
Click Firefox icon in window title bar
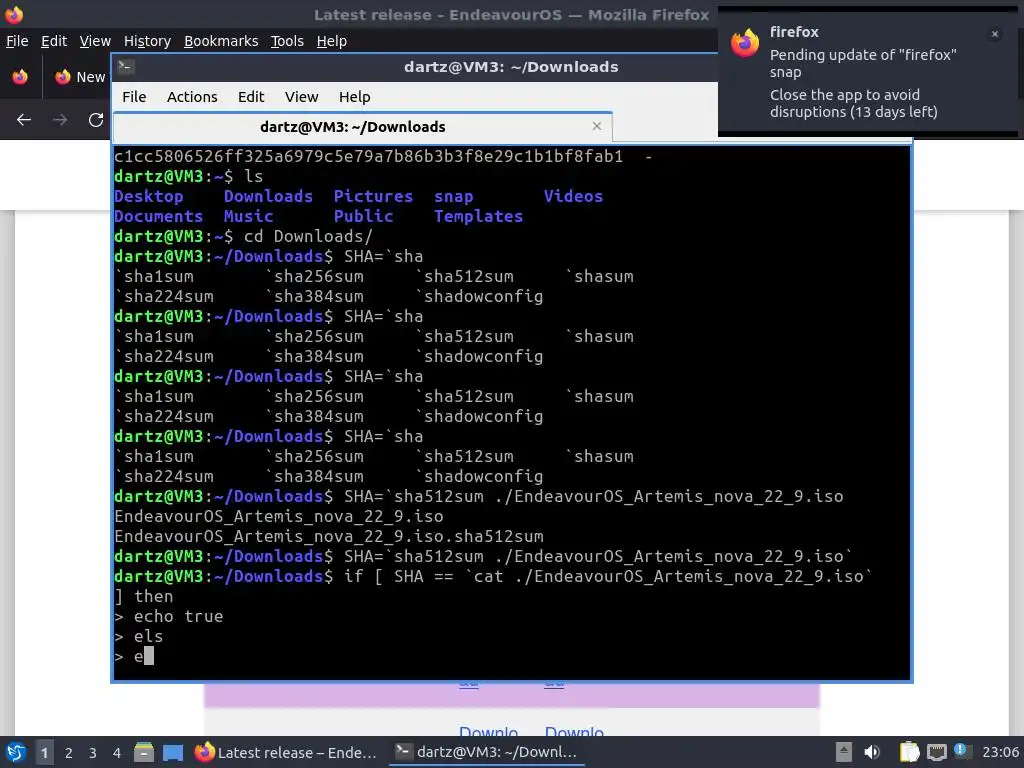pos(14,14)
